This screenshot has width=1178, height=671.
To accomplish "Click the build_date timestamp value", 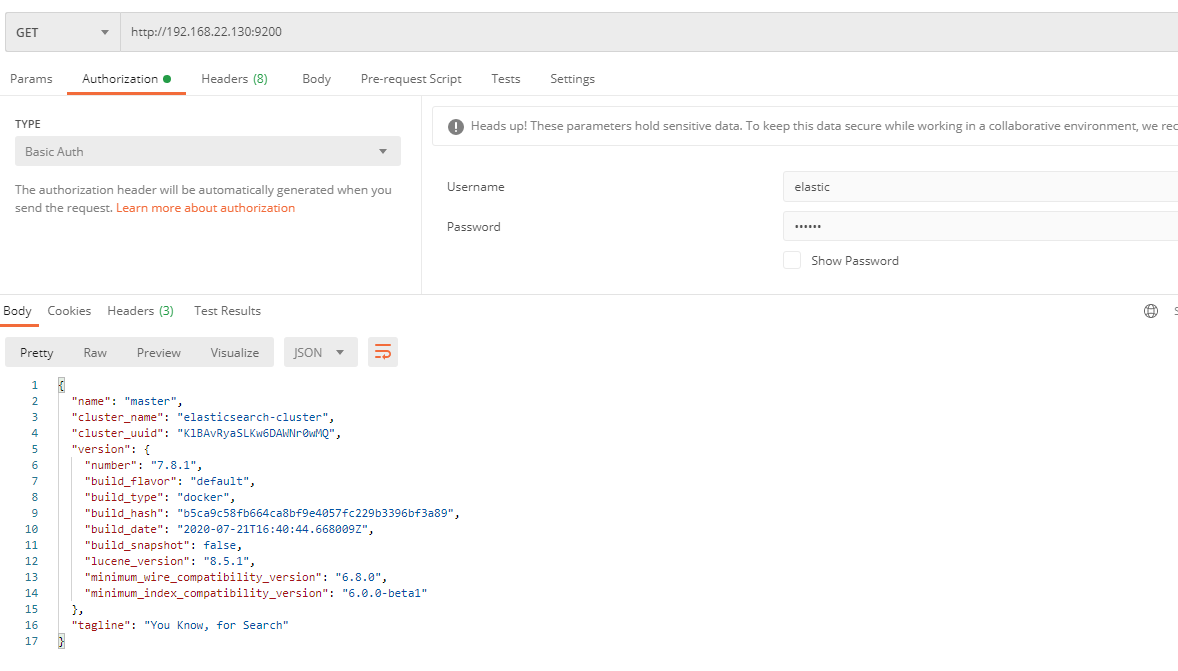I will (x=273, y=529).
